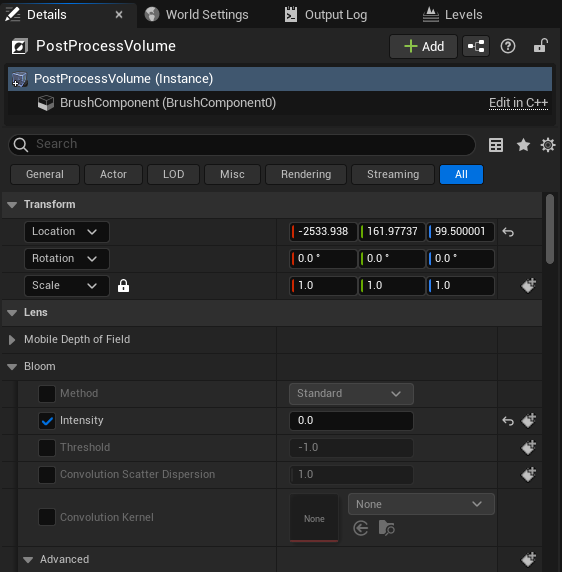Toggle the details panel lock icon

(540, 46)
